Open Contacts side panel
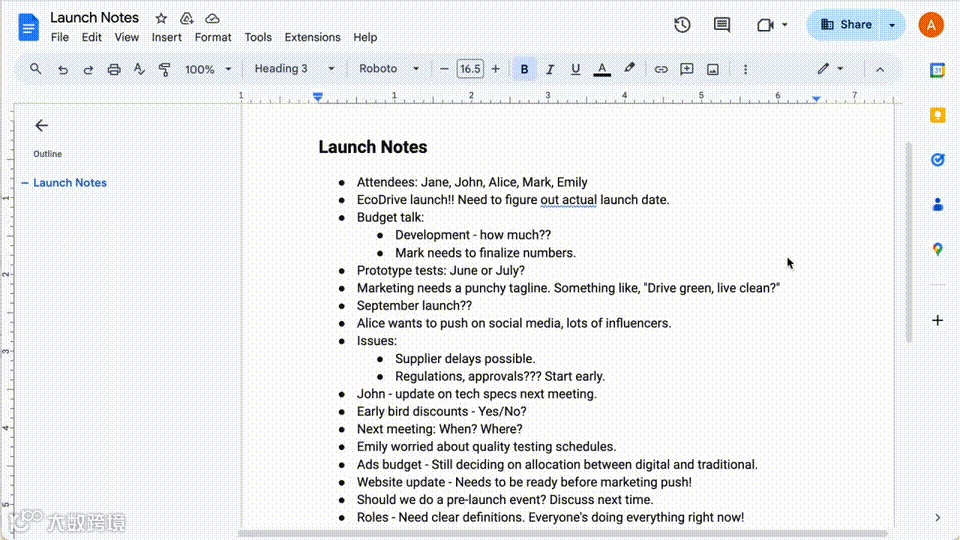This screenshot has width=960, height=540. pos(937,204)
